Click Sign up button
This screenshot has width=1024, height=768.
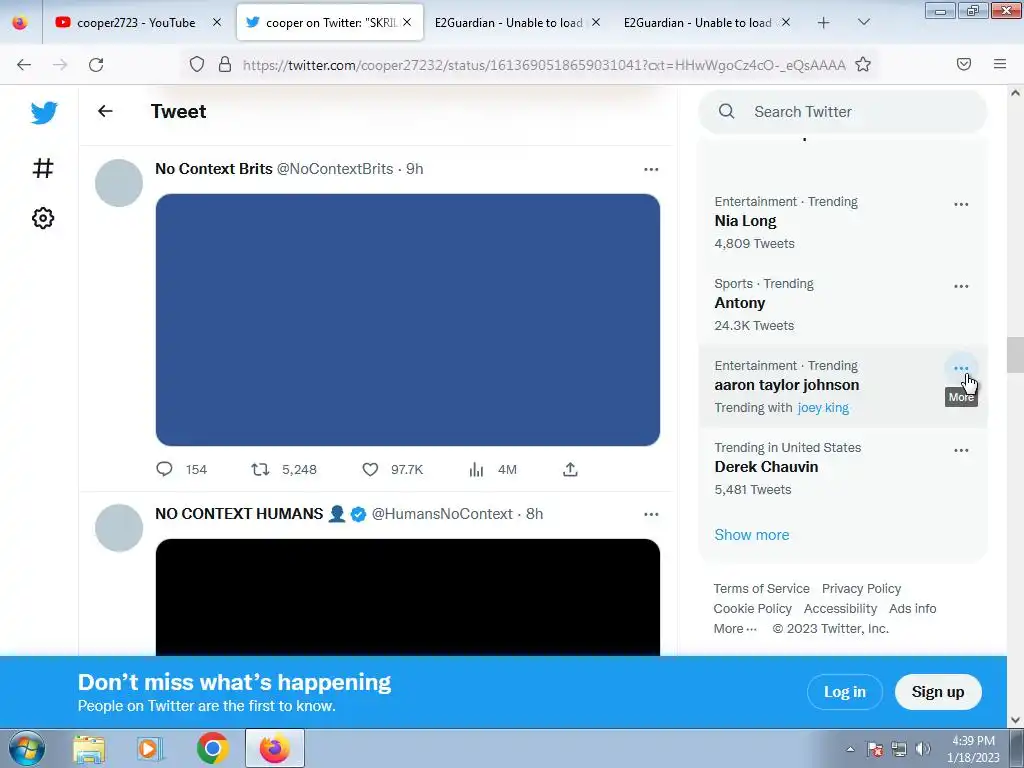click(938, 692)
